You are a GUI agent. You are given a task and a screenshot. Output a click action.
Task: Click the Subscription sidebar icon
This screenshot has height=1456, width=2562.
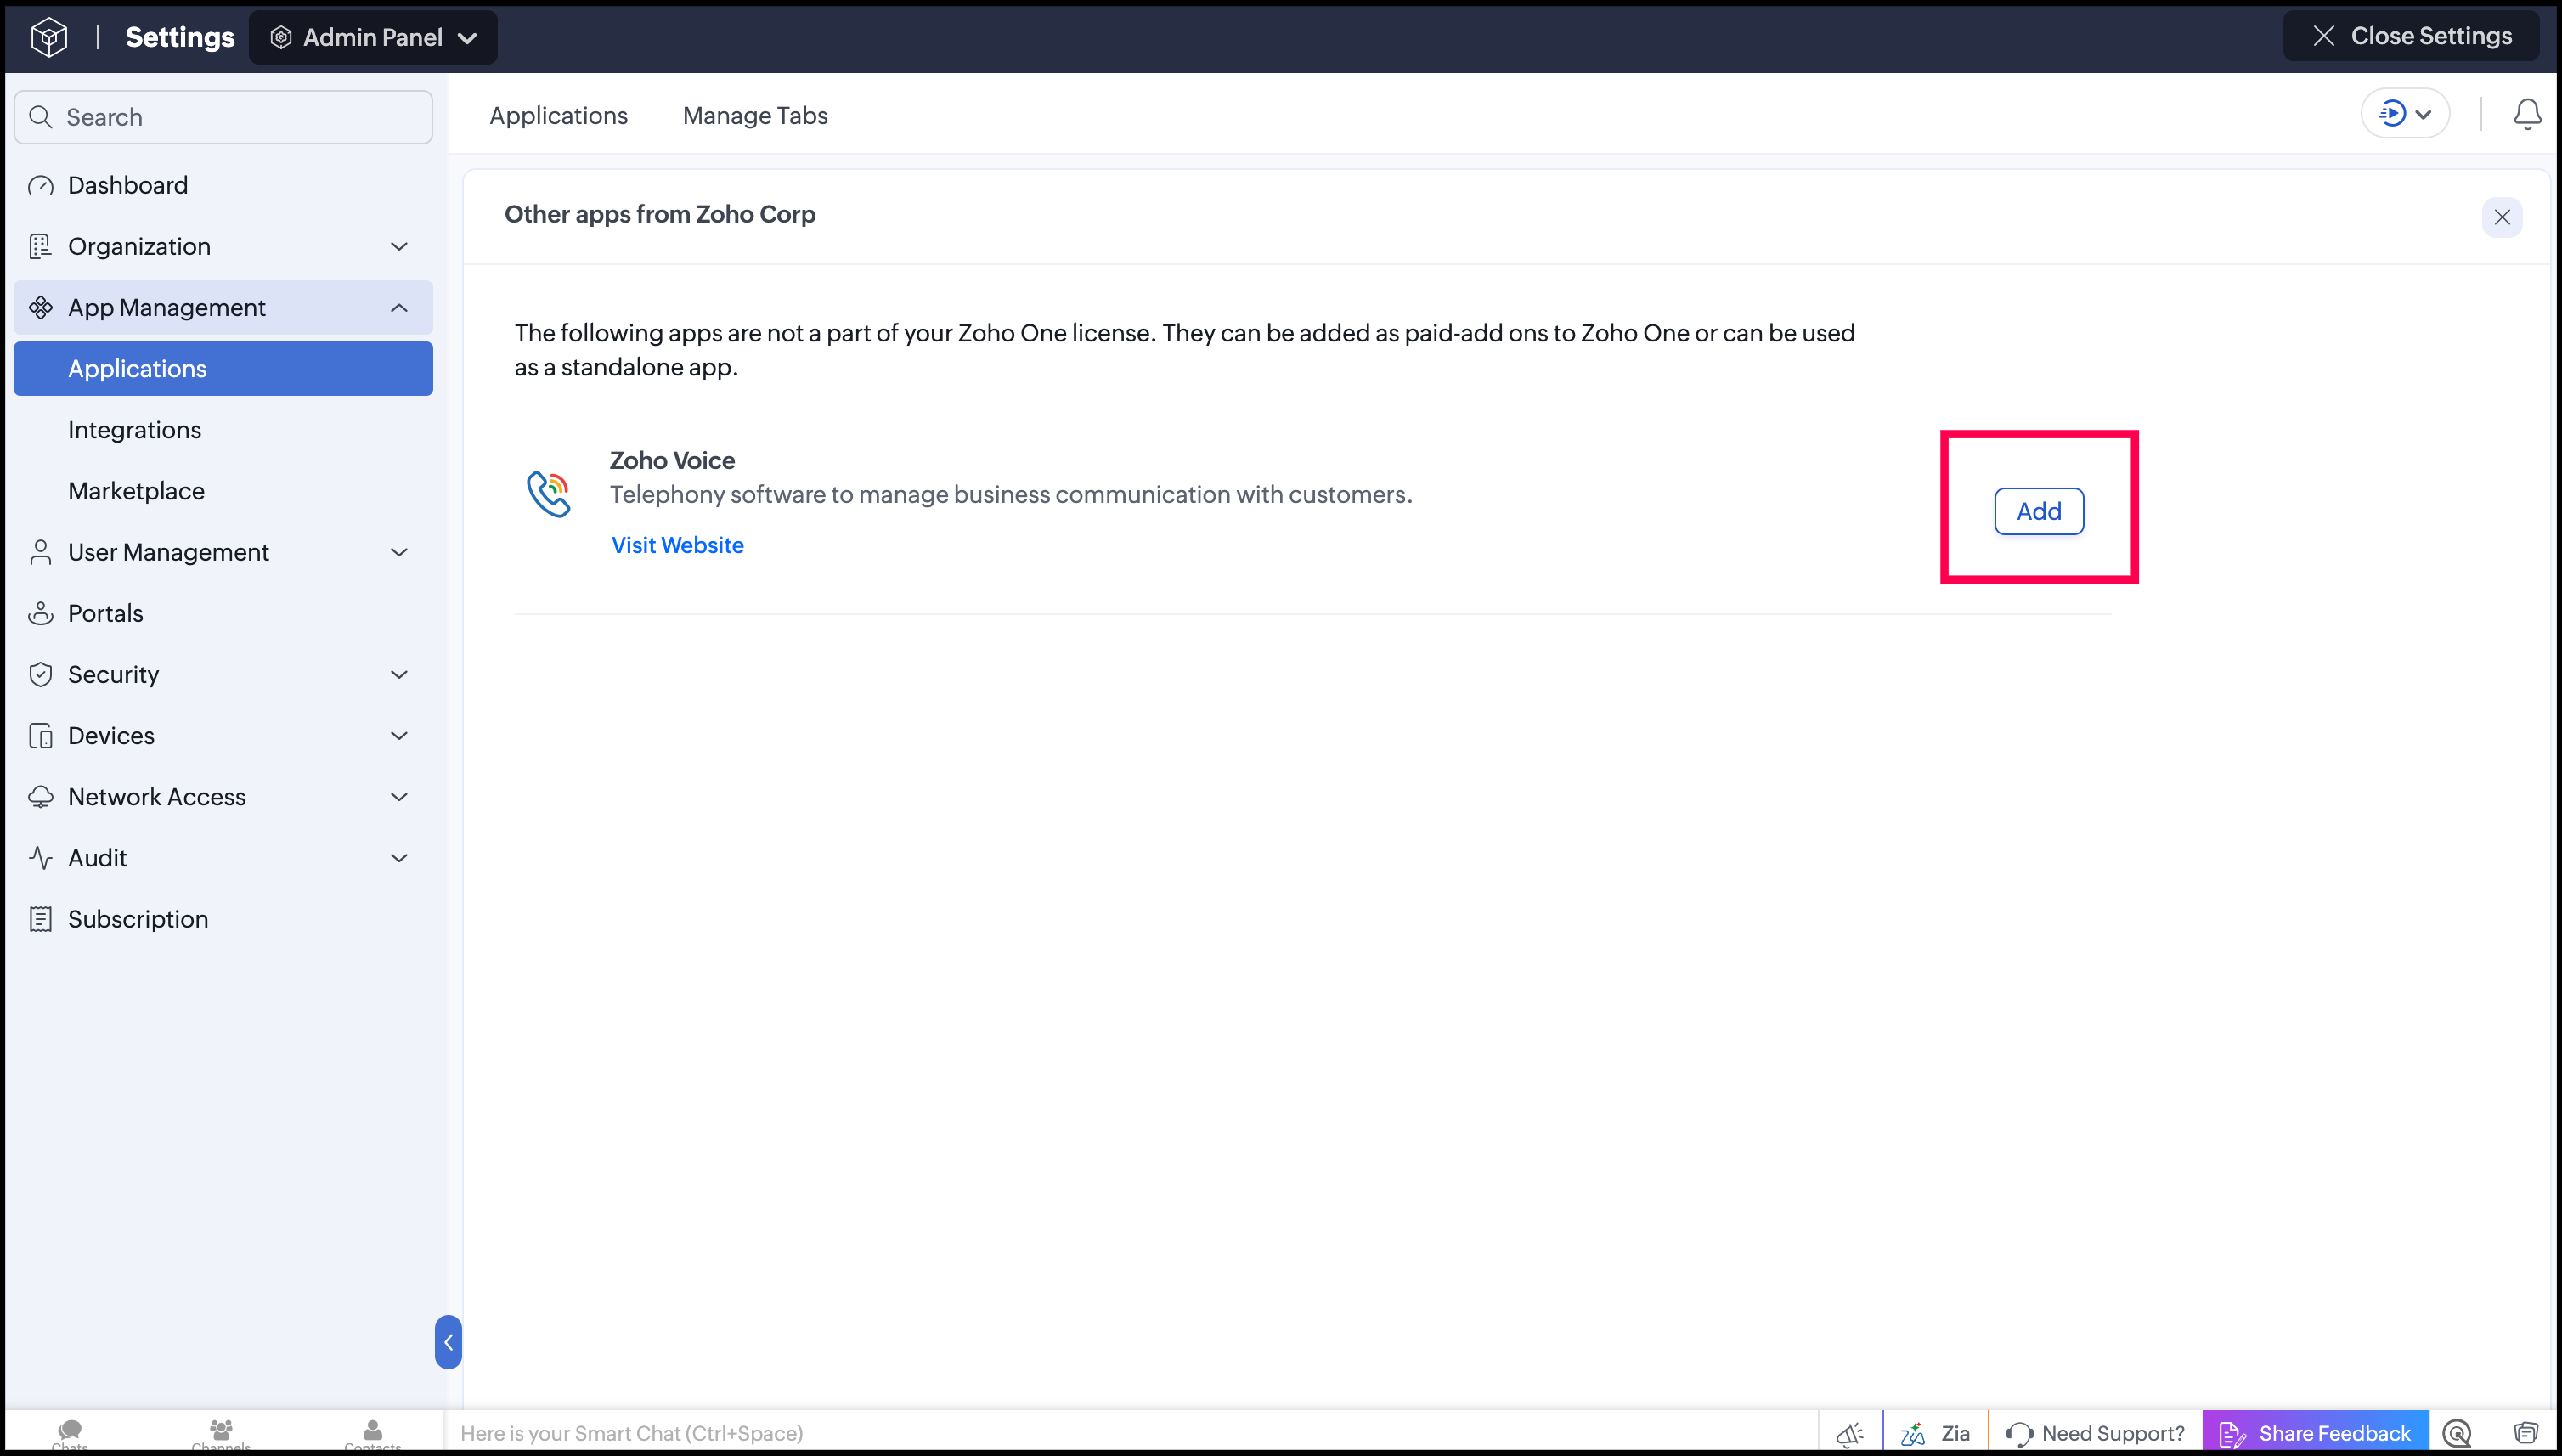(x=41, y=920)
